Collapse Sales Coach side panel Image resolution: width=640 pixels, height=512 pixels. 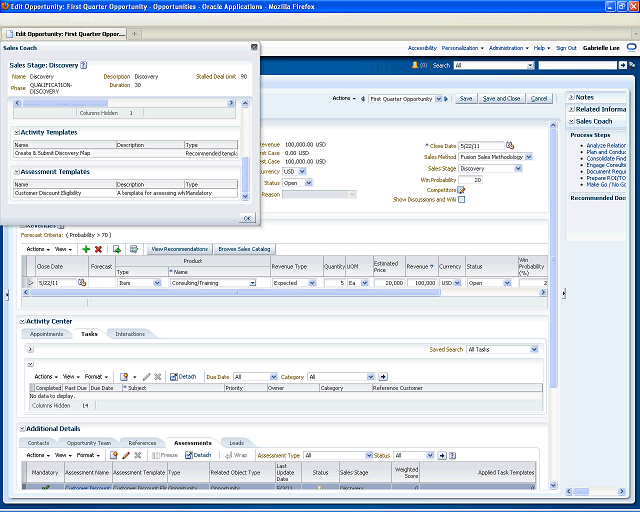pyautogui.click(x=572, y=121)
